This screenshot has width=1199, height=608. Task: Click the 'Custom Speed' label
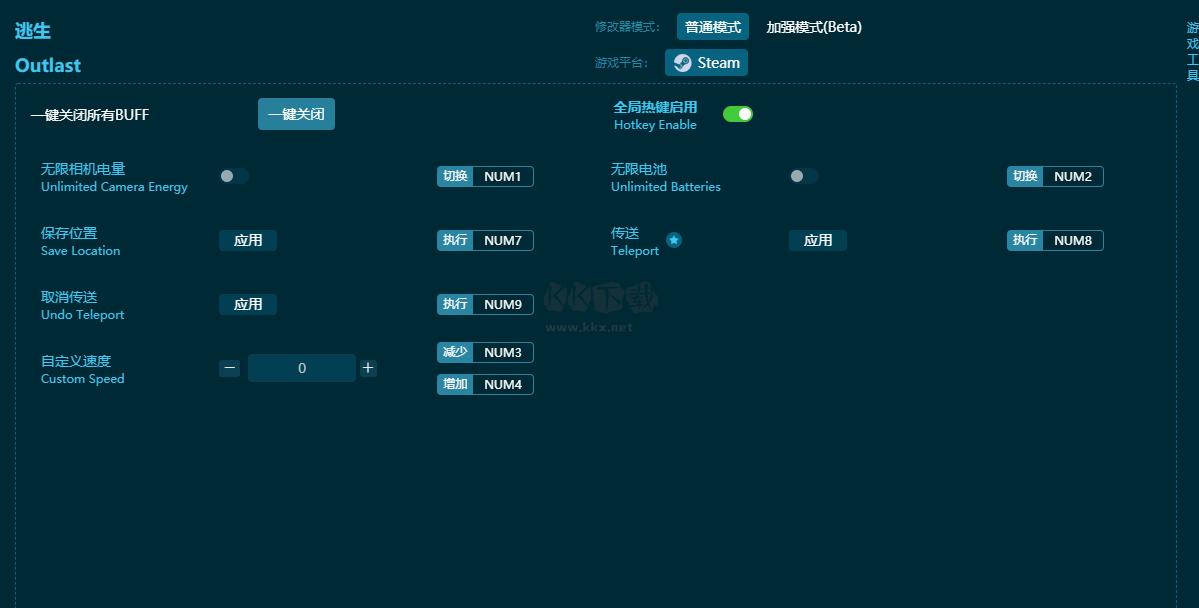[x=83, y=379]
